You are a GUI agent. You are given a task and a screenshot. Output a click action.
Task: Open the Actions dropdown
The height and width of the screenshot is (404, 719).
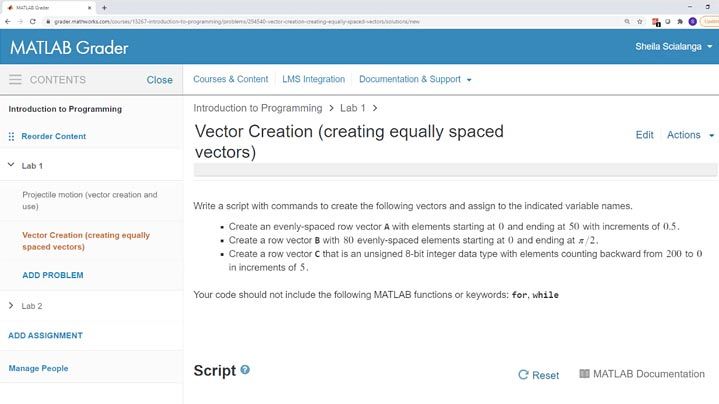(690, 135)
